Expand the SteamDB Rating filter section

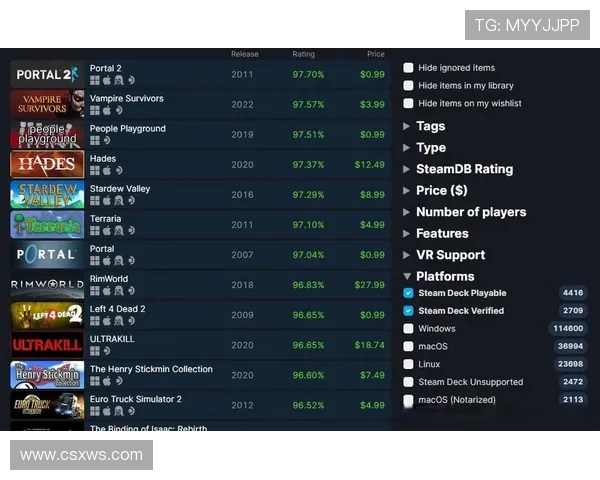pyautogui.click(x=464, y=169)
